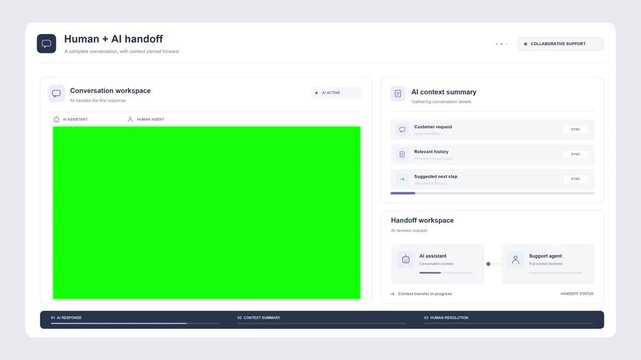Viewport: 641px width, 360px height.
Task: Click Sync on the Suggested next step row
Action: pos(576,179)
